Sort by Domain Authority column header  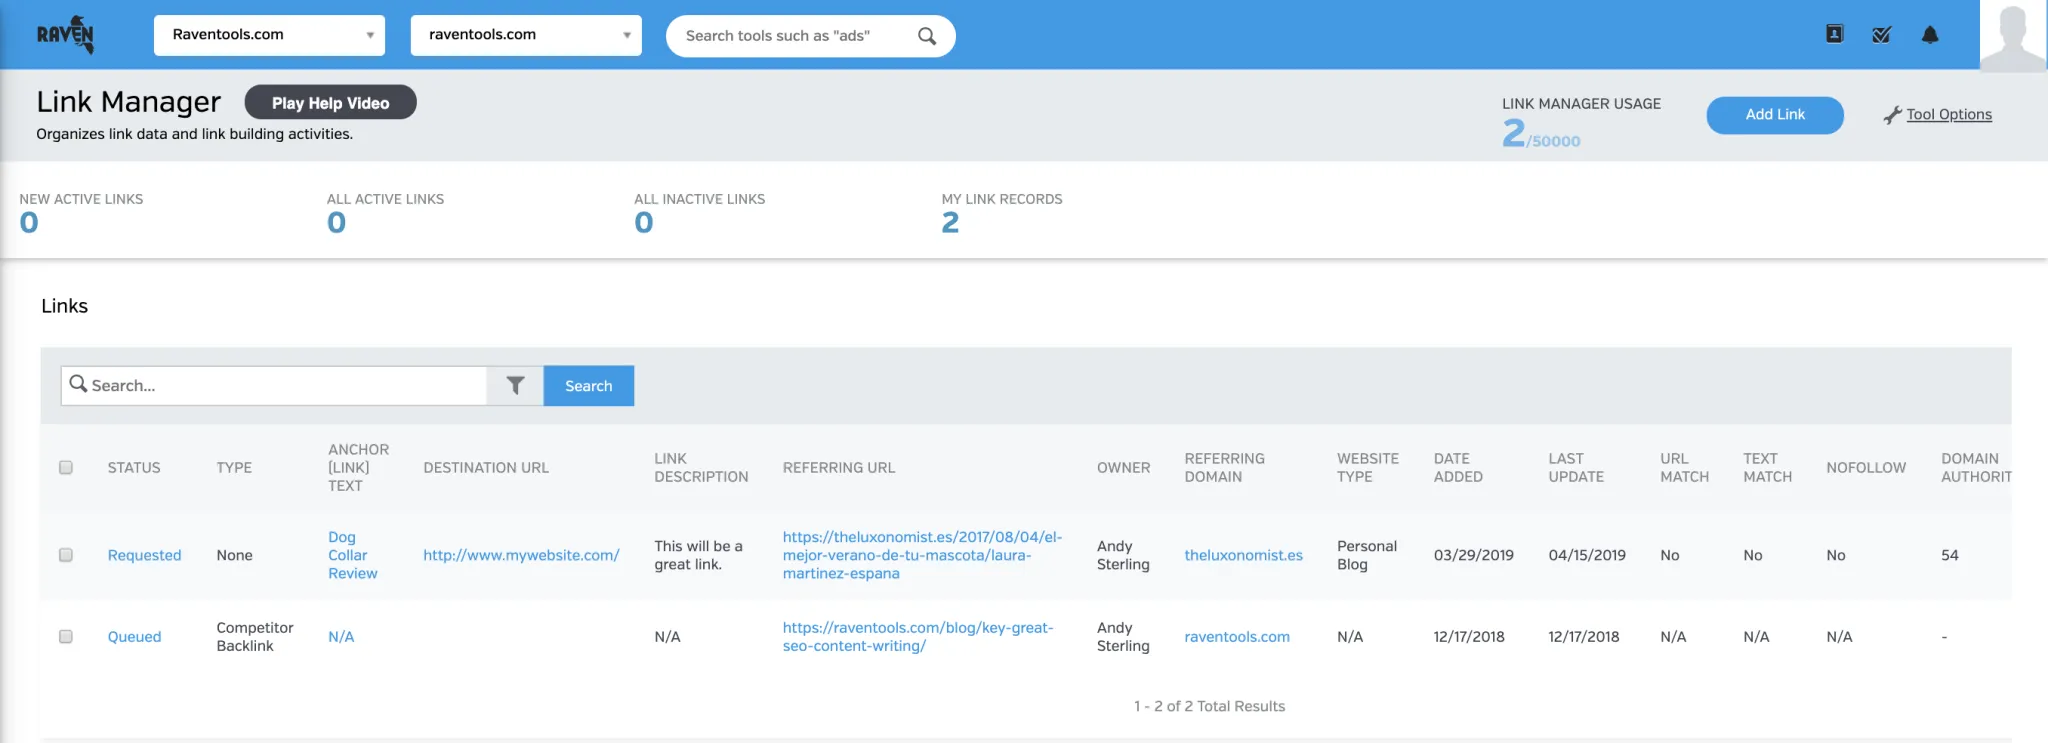coord(1976,467)
